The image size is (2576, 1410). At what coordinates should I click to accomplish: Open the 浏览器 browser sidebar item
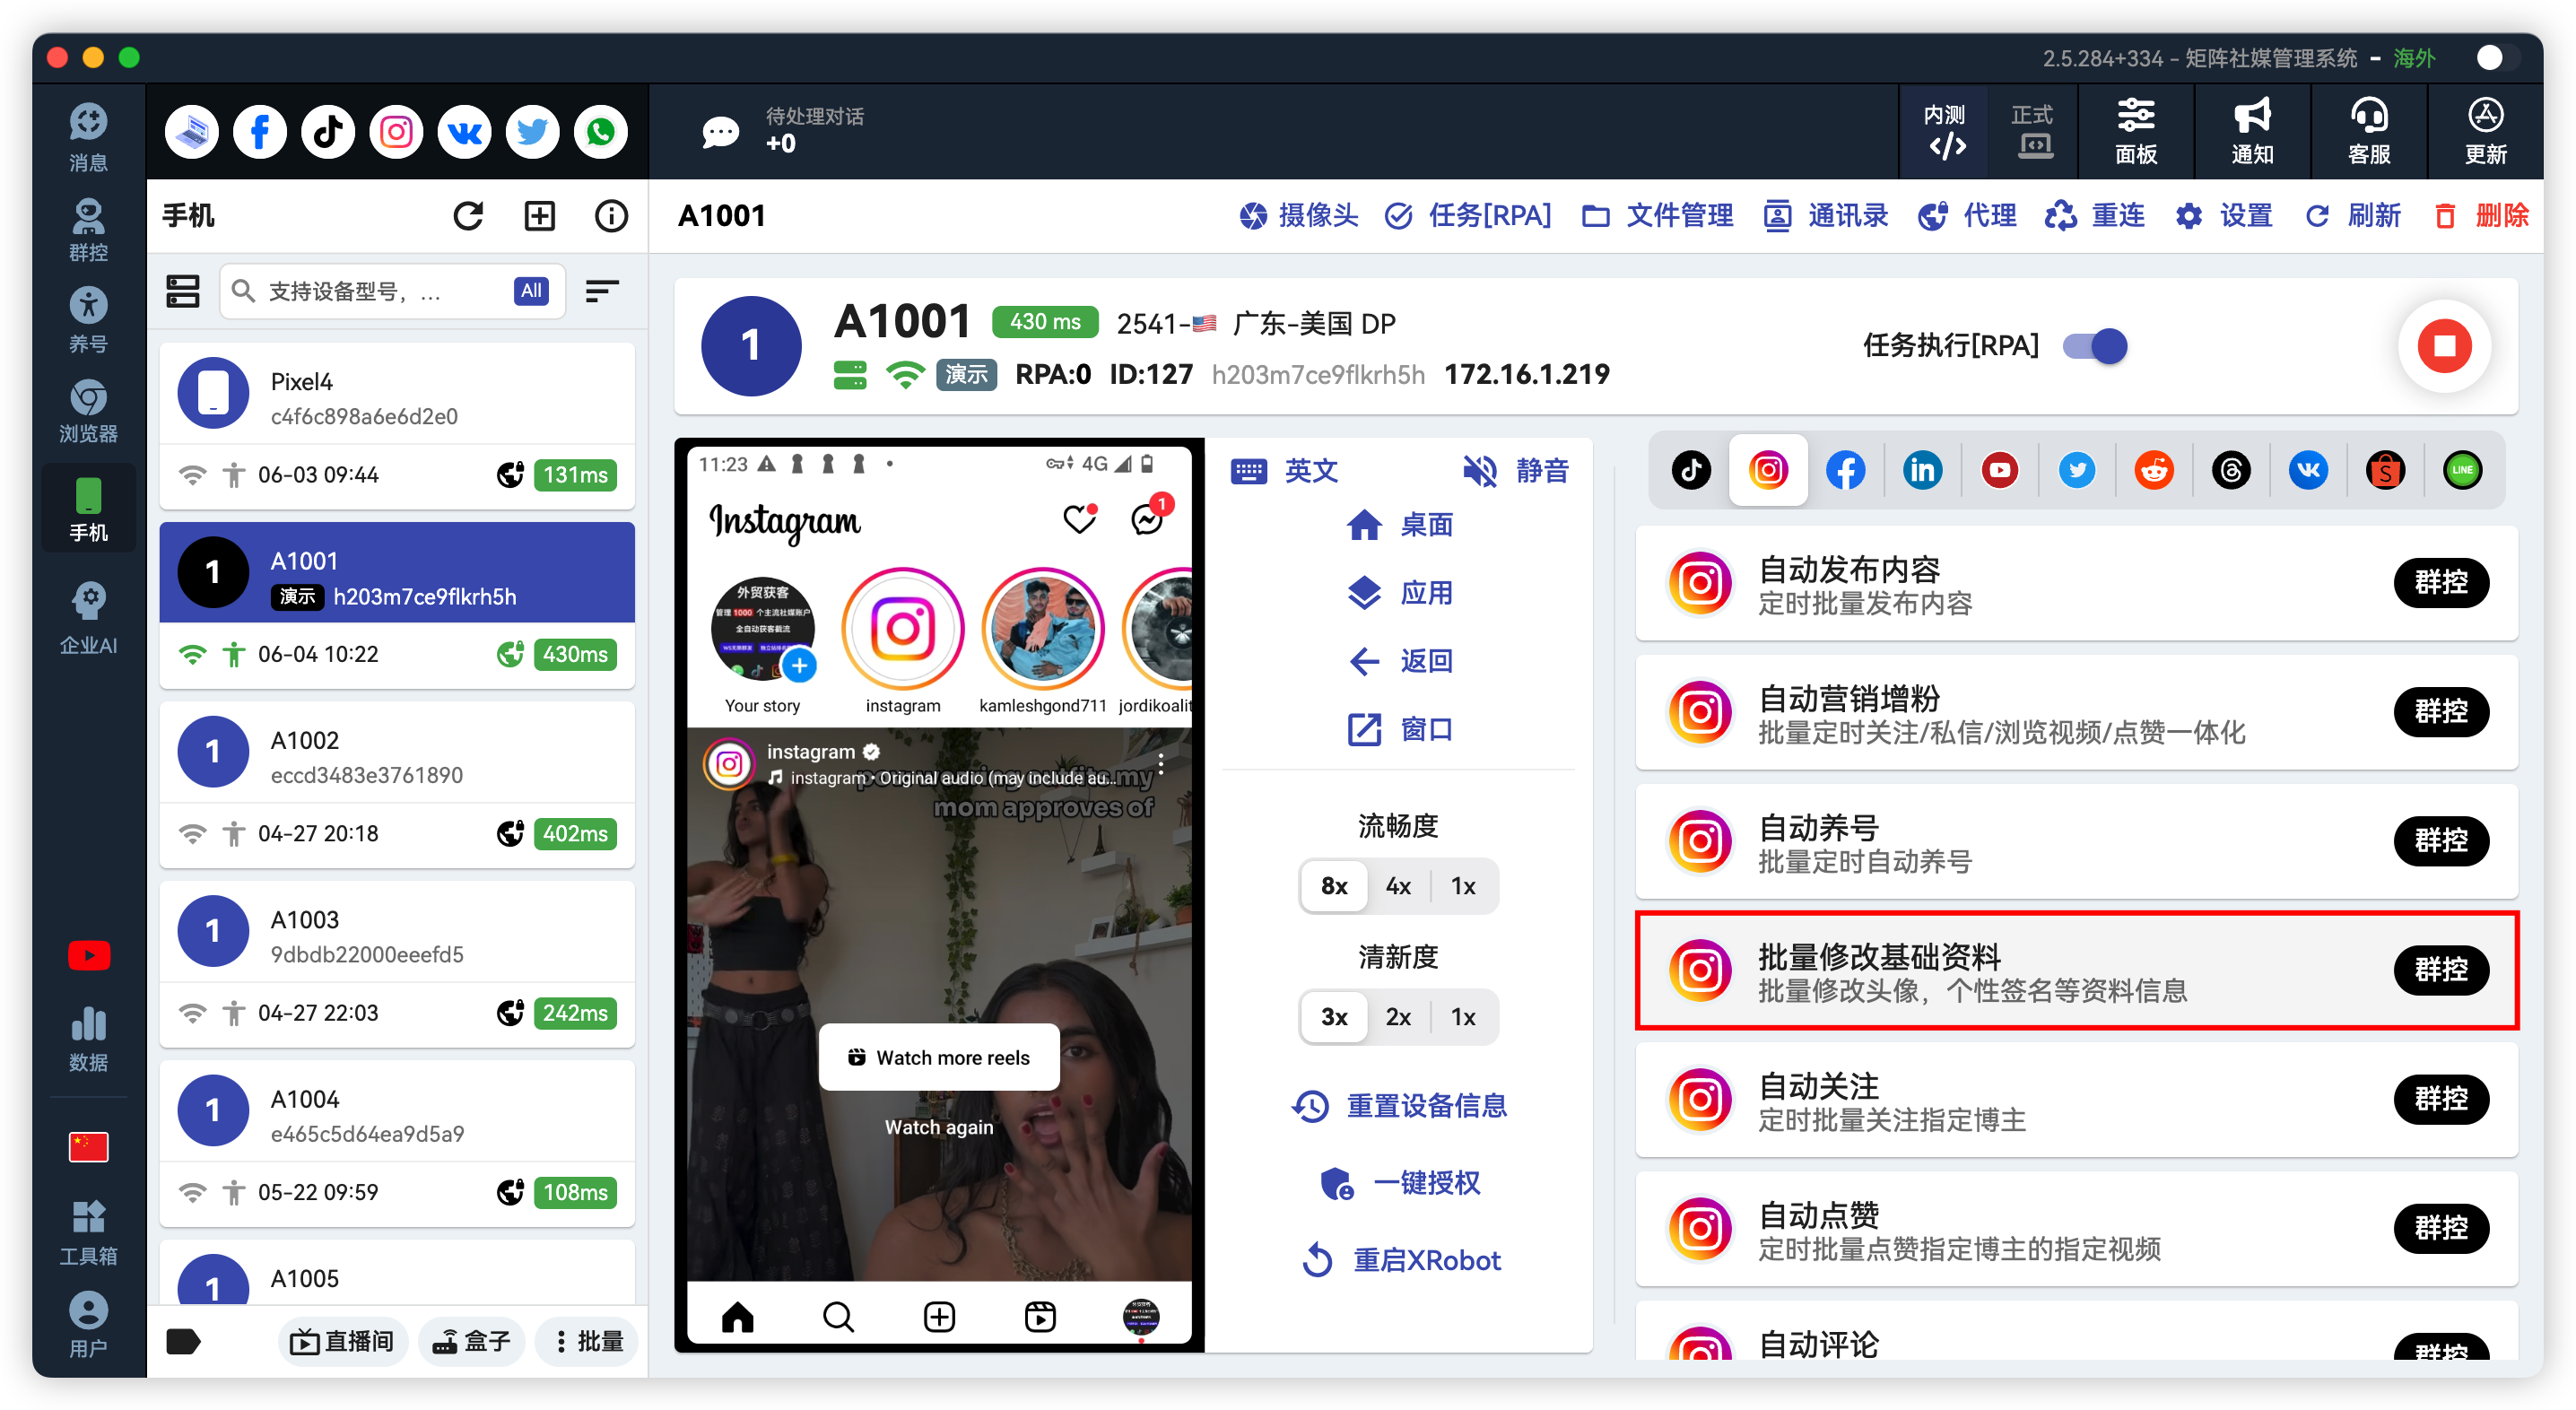88,410
